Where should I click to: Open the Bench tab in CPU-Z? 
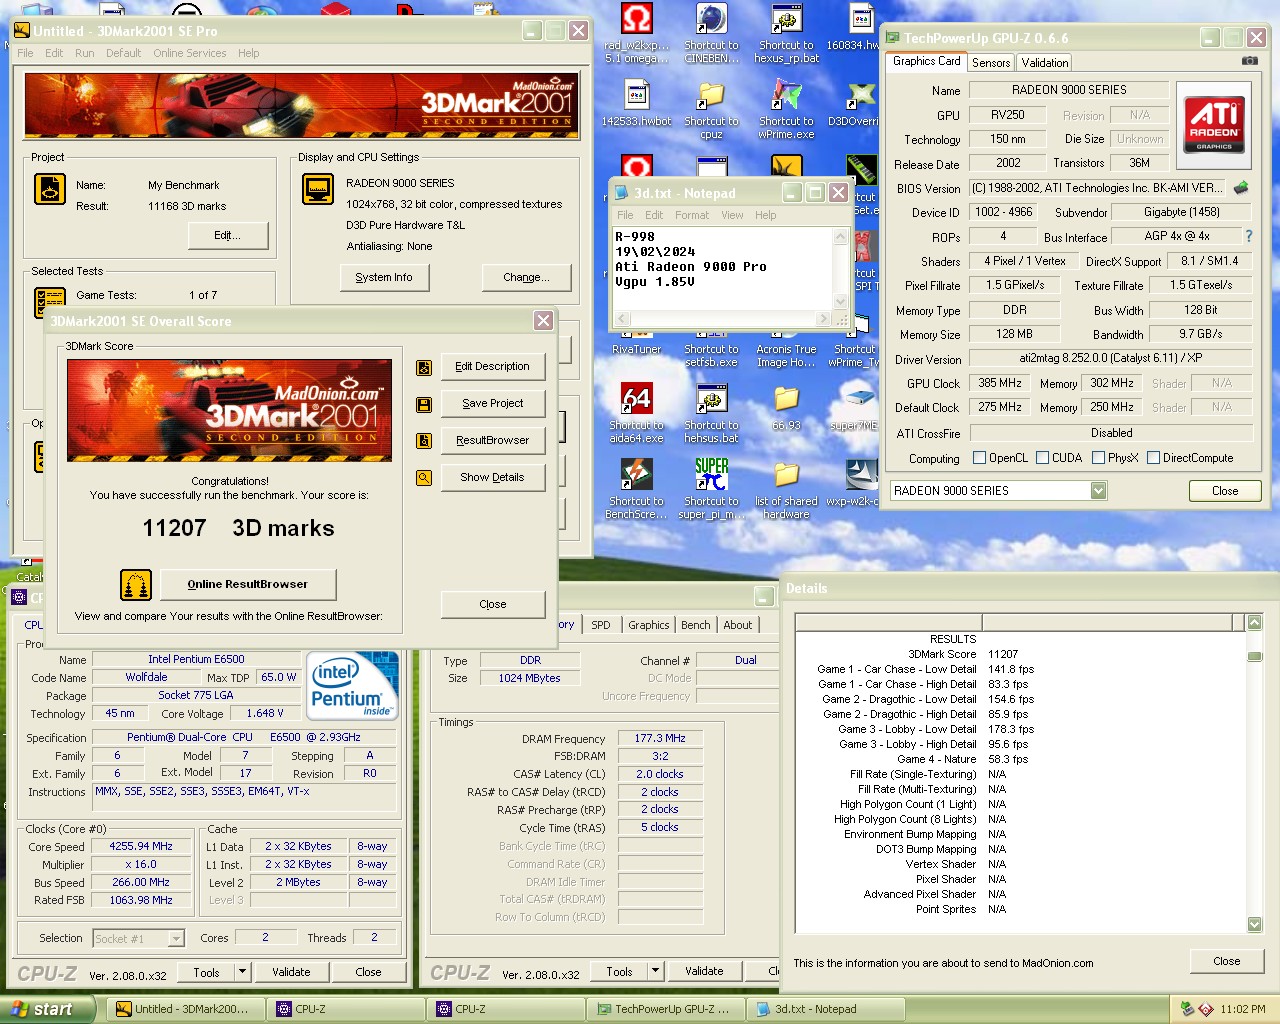[696, 625]
